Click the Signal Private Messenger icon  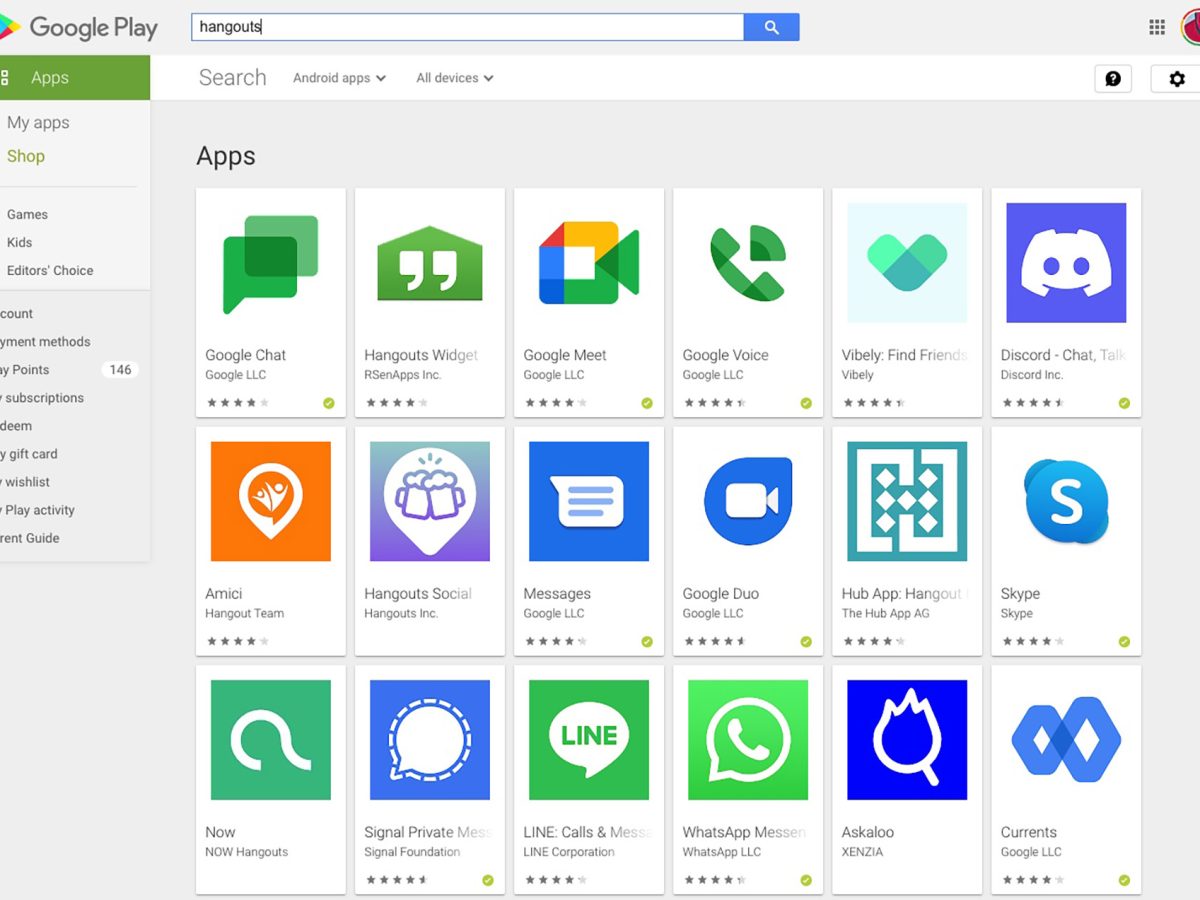point(429,740)
